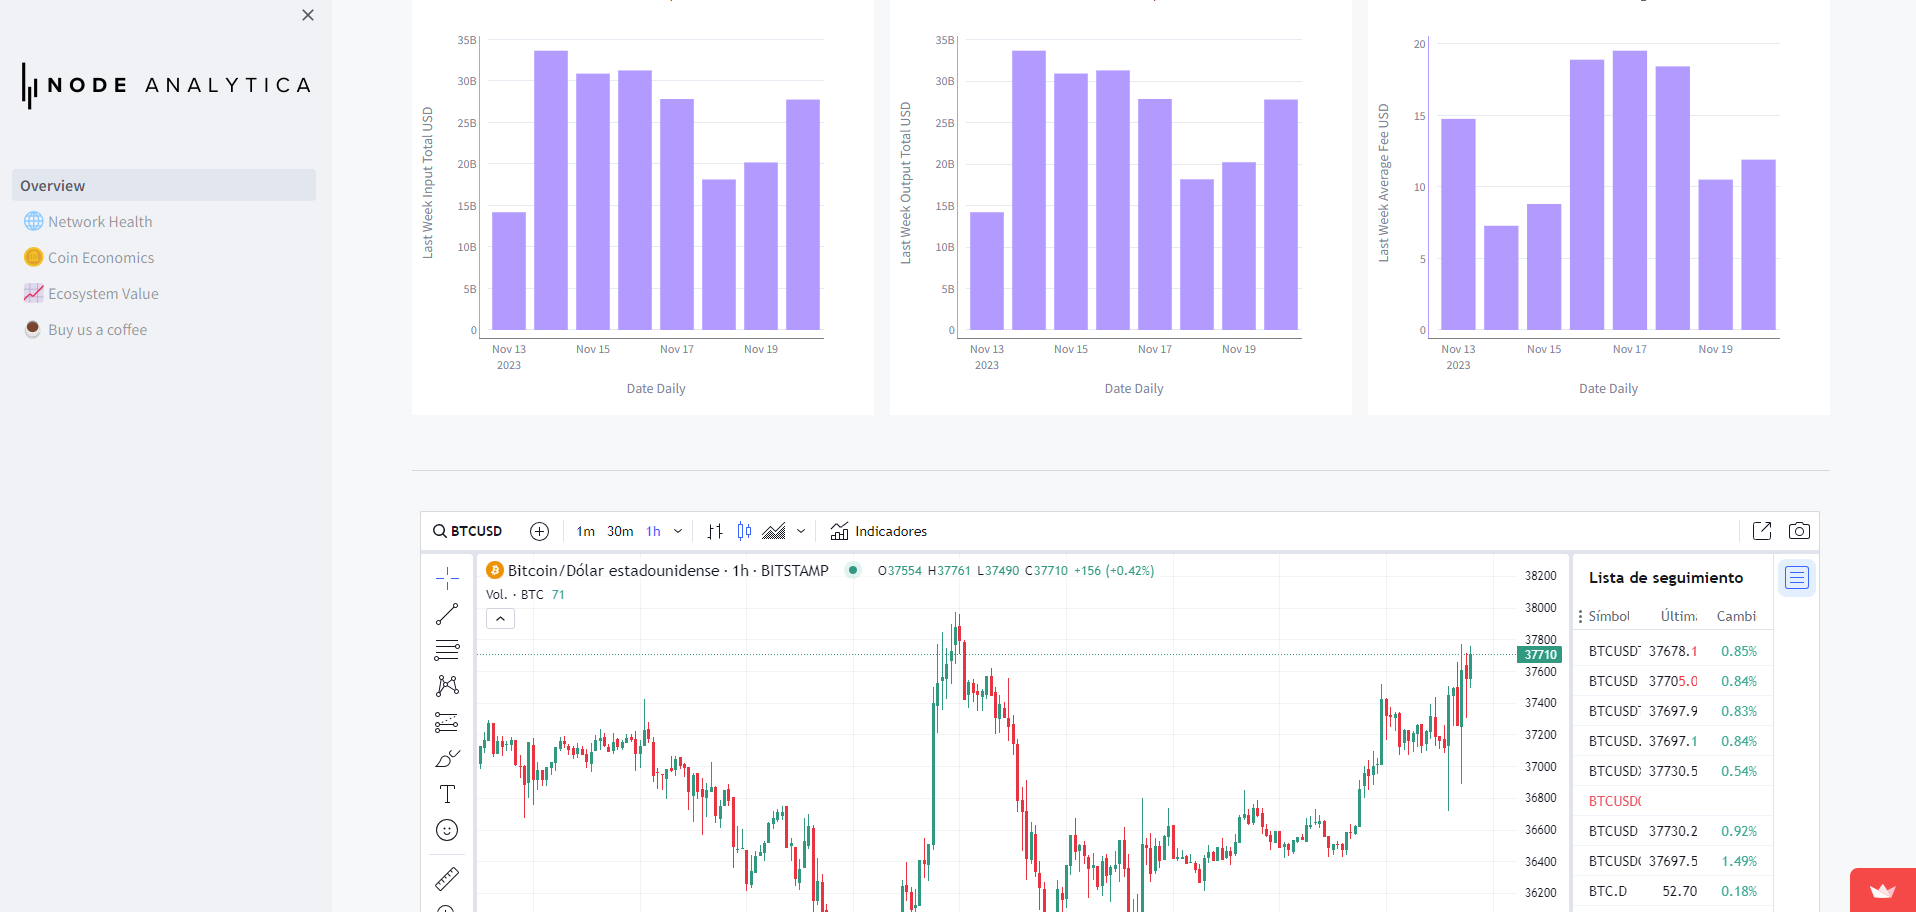Select the text annotation tool
The width and height of the screenshot is (1916, 912).
click(x=447, y=794)
